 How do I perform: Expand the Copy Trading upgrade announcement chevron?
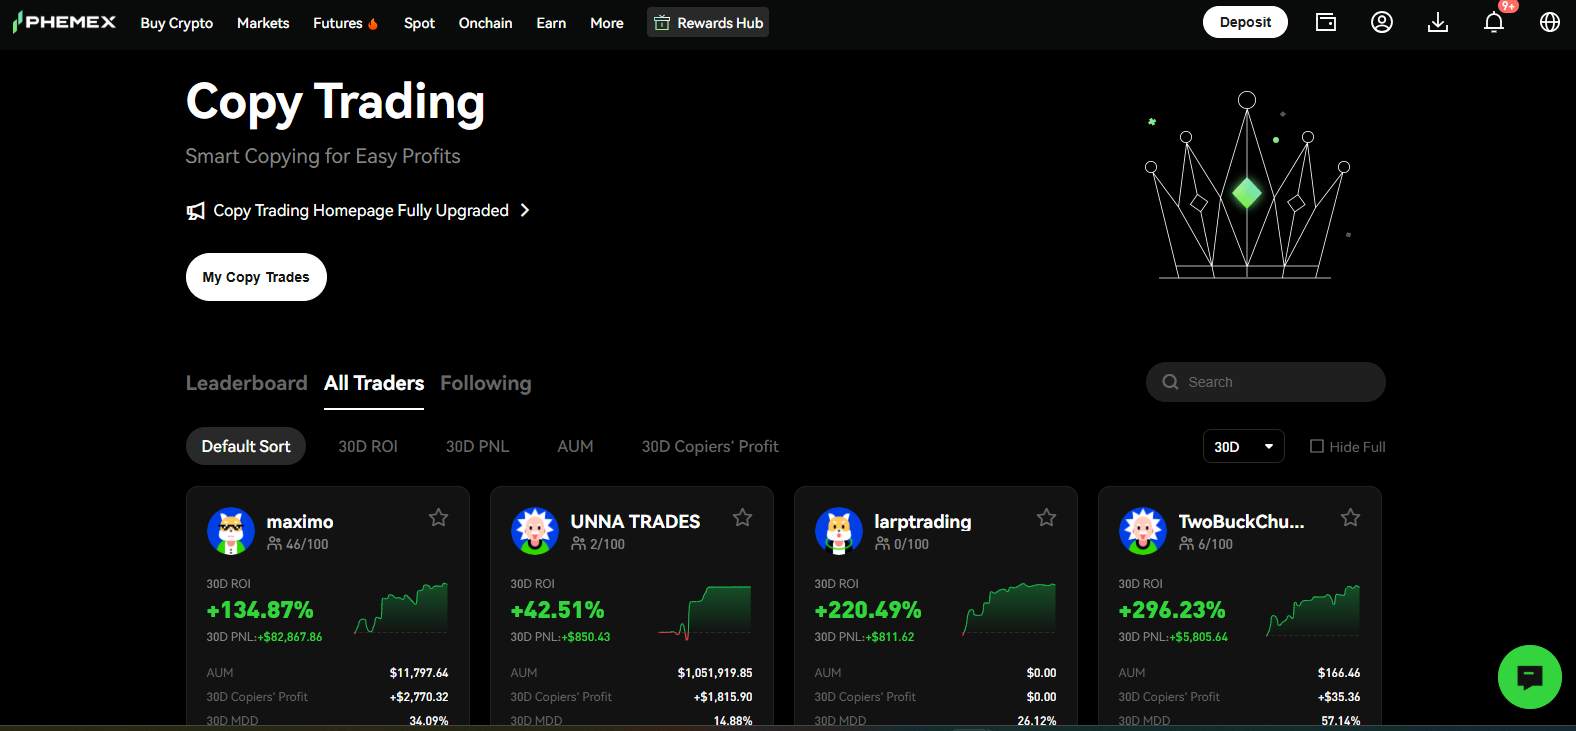[x=525, y=210]
